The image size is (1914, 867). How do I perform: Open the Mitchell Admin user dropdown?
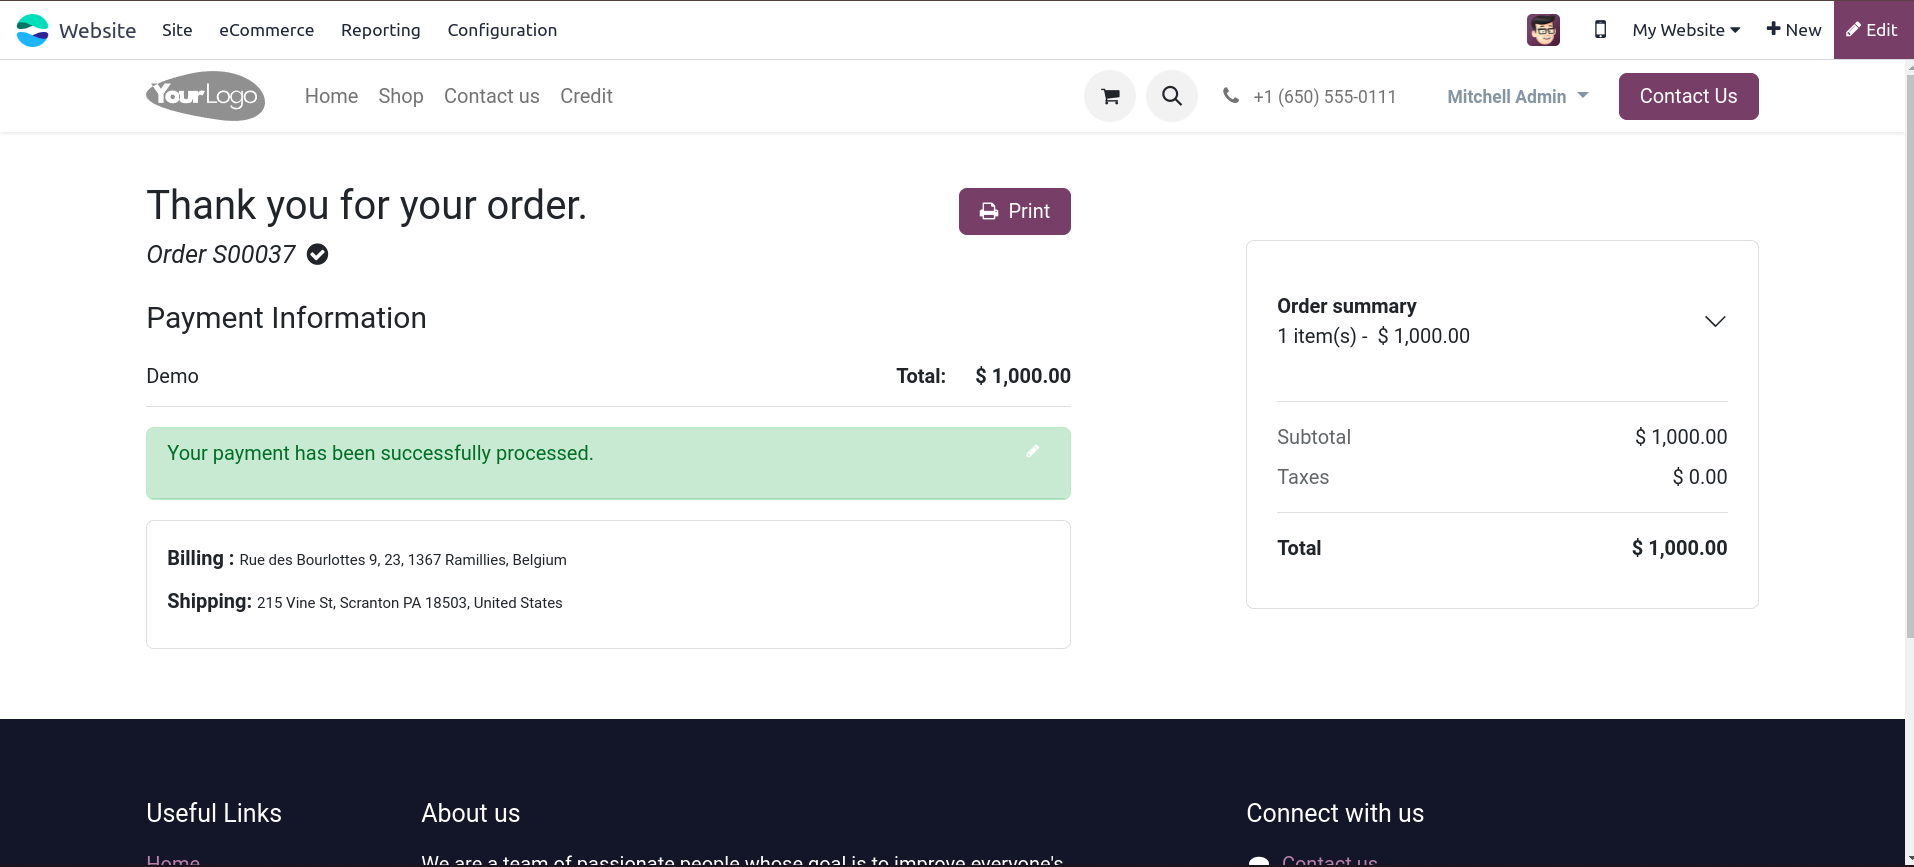pos(1517,97)
